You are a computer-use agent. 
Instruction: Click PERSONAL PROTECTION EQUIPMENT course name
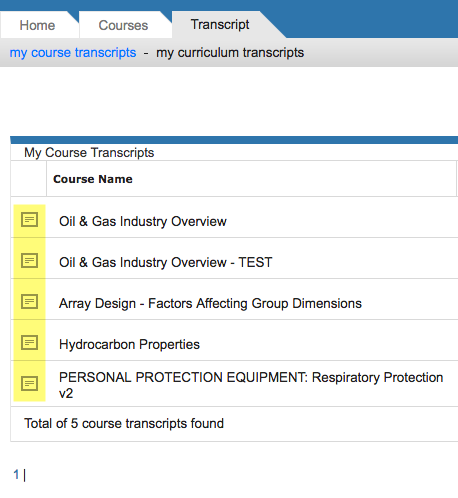(x=251, y=385)
